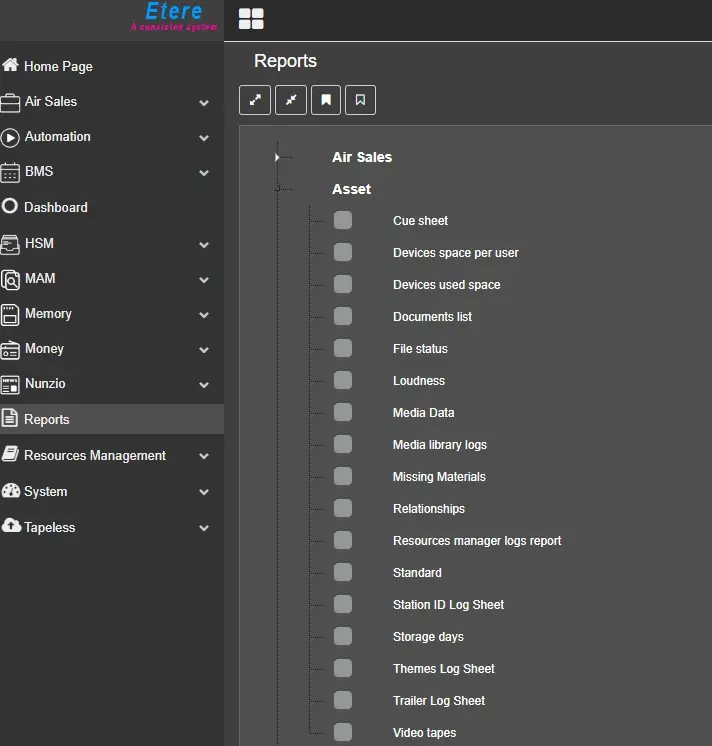712x746 pixels.
Task: Select the Asset tree heading
Action: (x=351, y=189)
